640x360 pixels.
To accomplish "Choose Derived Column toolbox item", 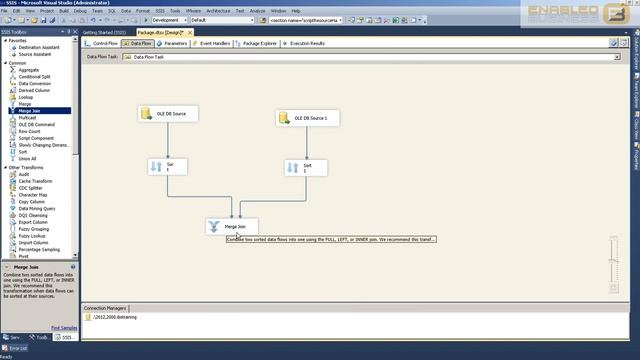I will point(34,91).
